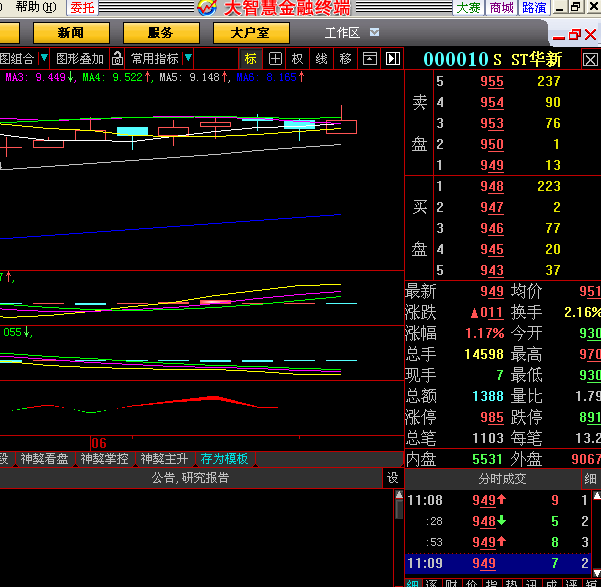The image size is (601, 587).
Task: Click the MA5: 9.148 indicator value
Action: [x=193, y=77]
